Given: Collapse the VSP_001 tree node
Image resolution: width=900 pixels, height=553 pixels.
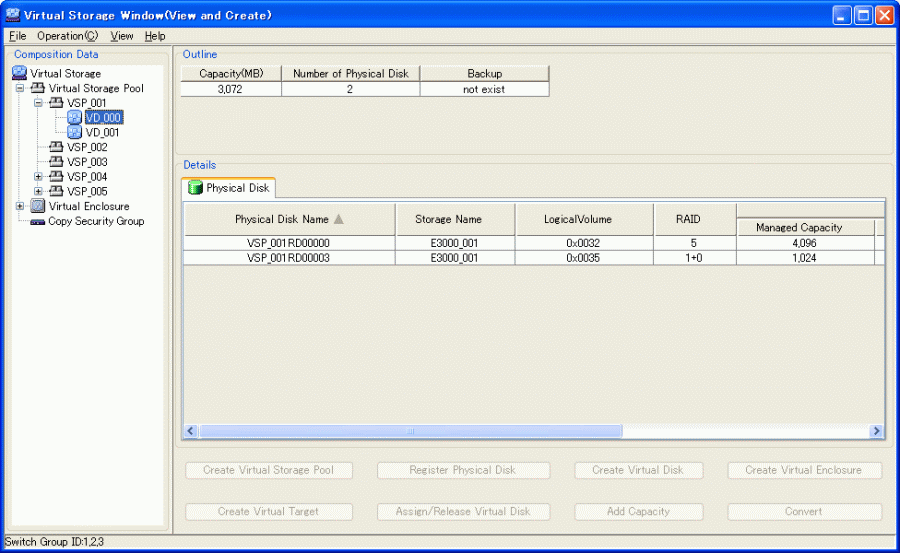Looking at the screenshot, I should (x=38, y=103).
